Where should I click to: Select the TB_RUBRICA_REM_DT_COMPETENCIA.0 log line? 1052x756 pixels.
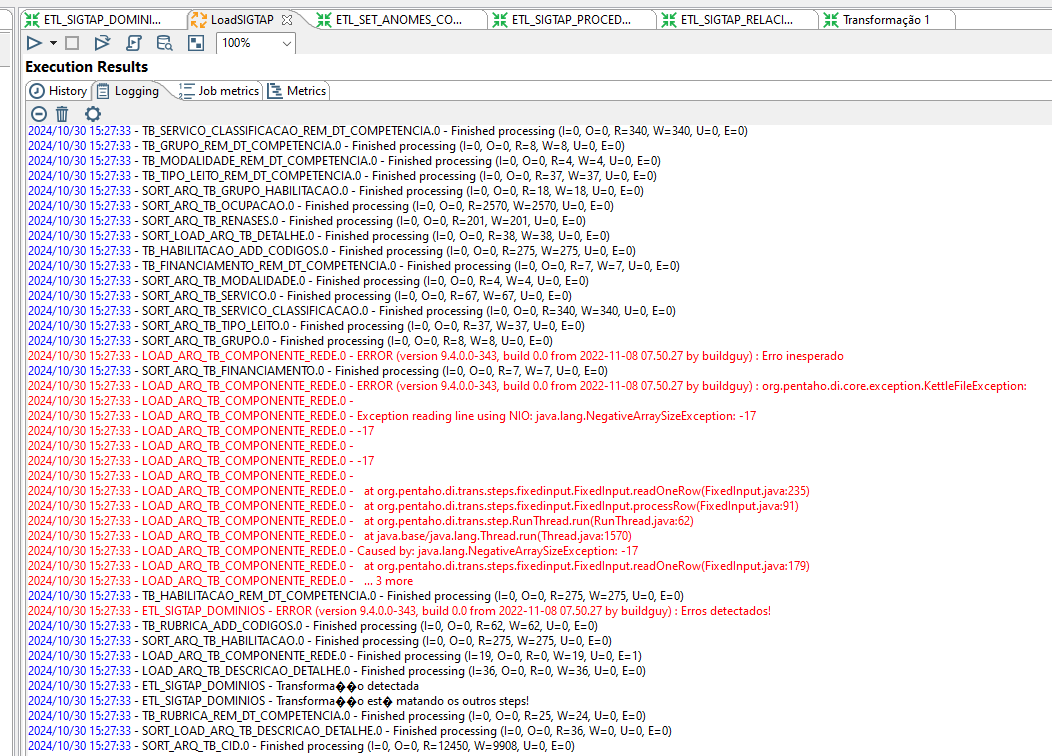337,716
